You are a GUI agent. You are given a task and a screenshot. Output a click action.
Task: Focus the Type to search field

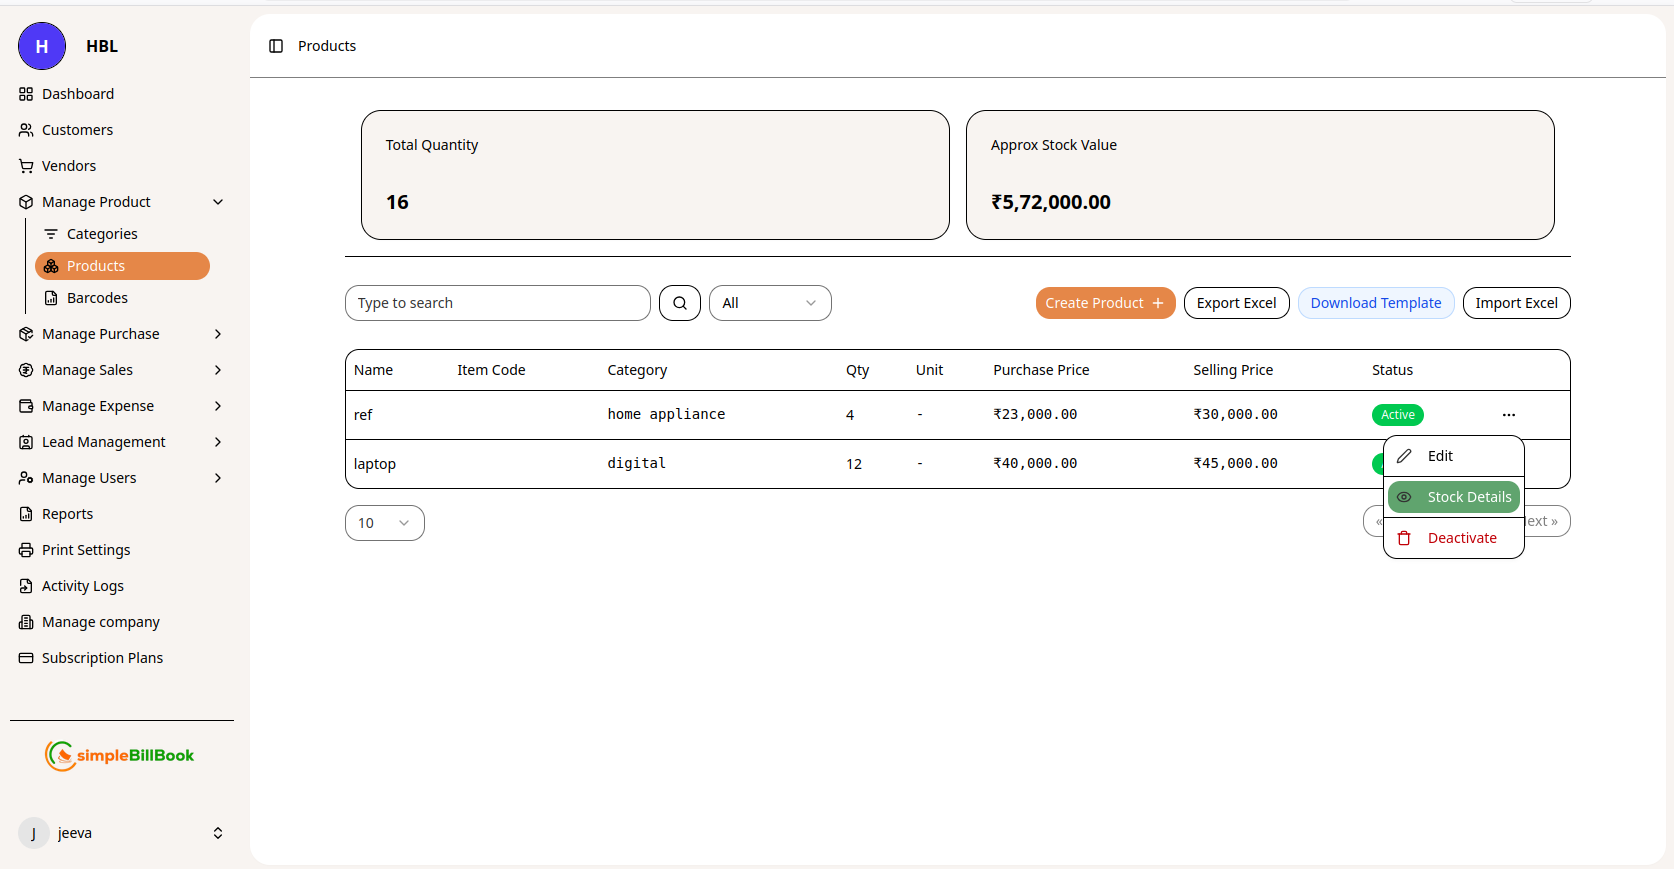[497, 303]
